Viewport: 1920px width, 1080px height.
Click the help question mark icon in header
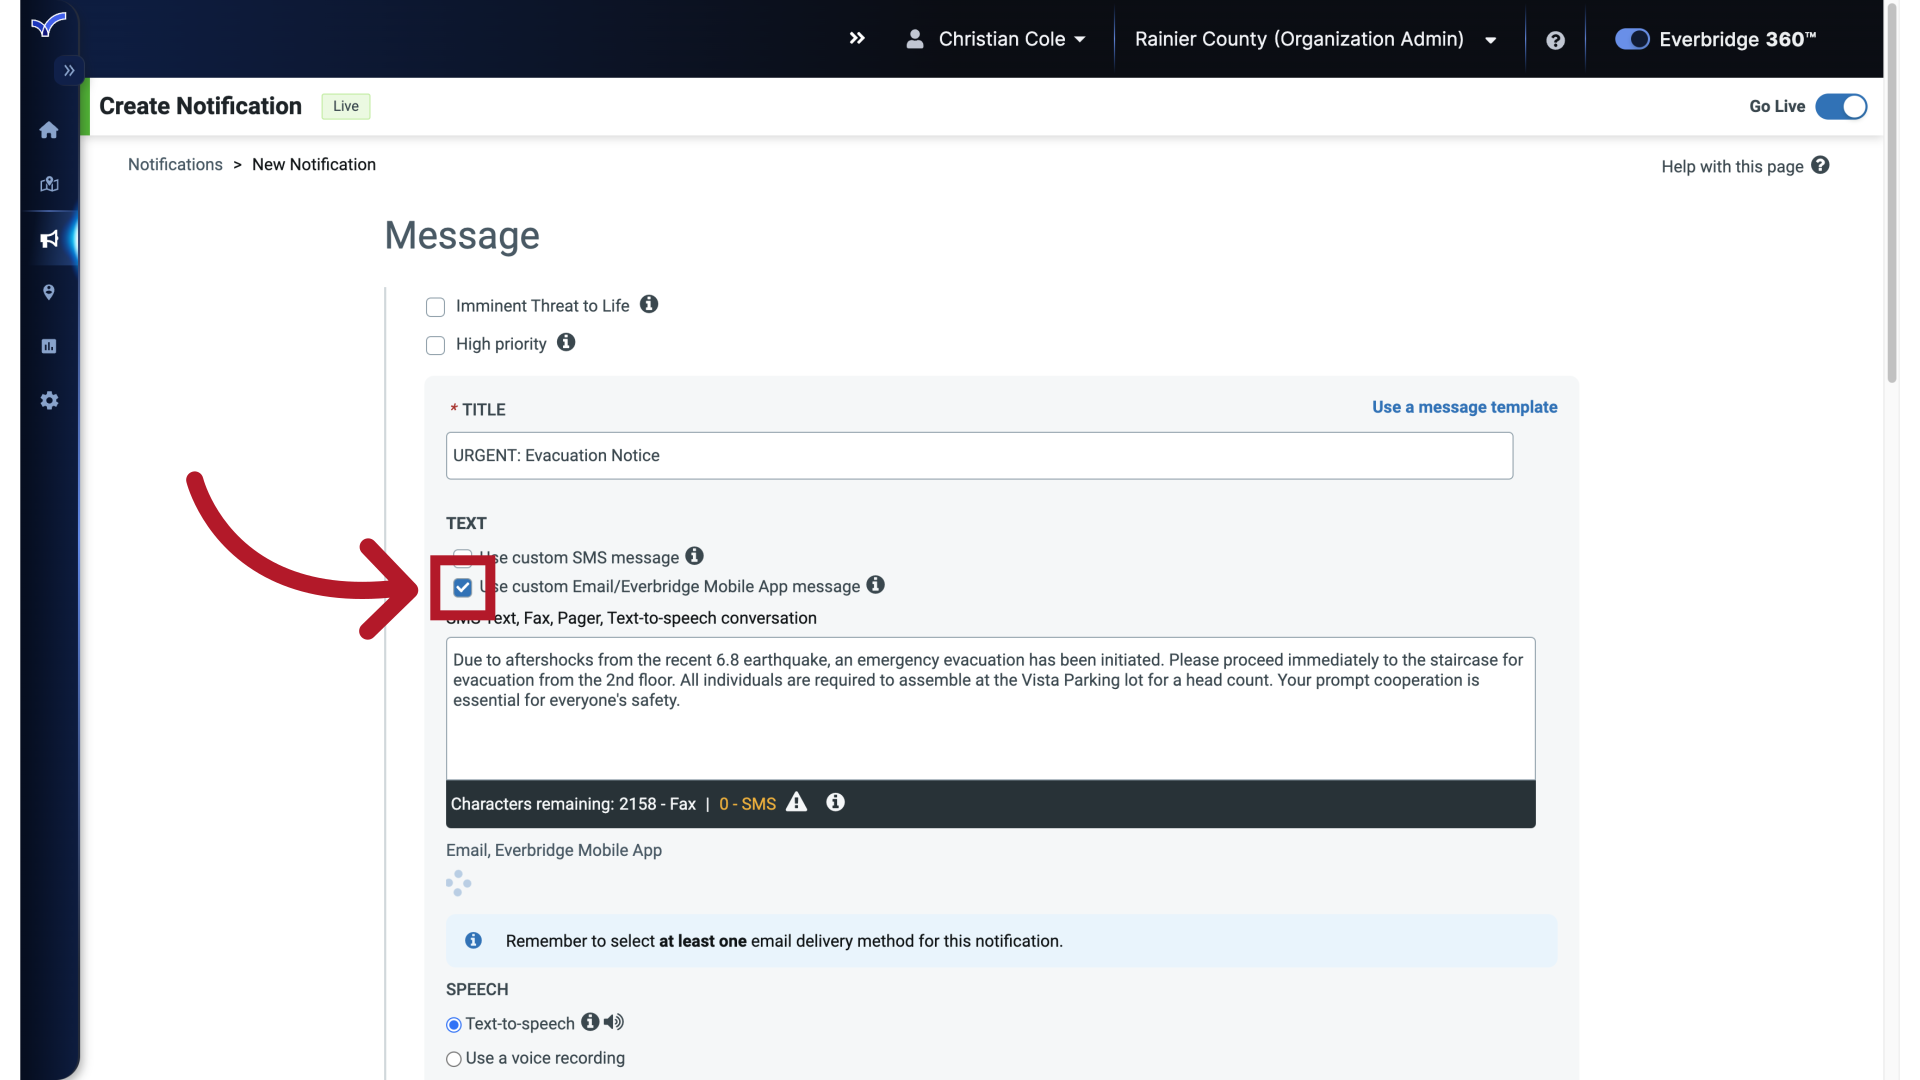click(1555, 40)
